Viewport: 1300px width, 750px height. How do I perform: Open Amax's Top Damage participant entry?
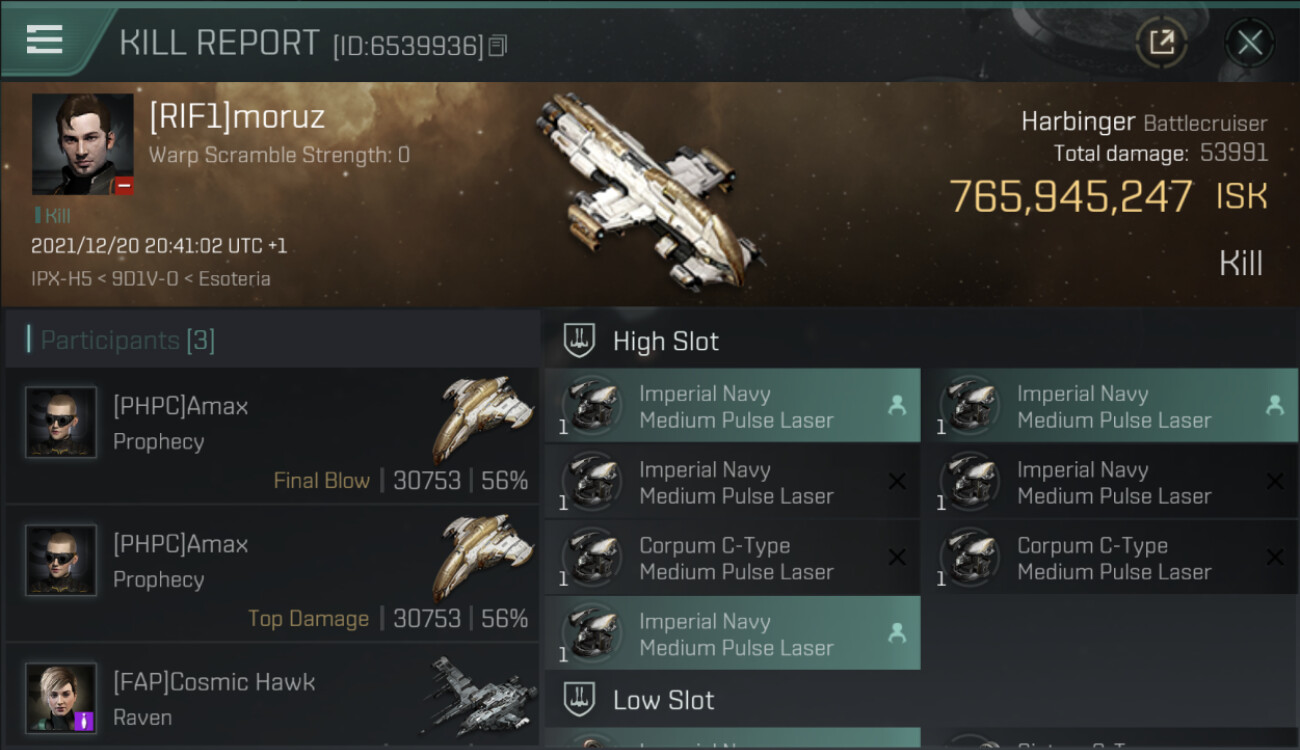(x=272, y=574)
